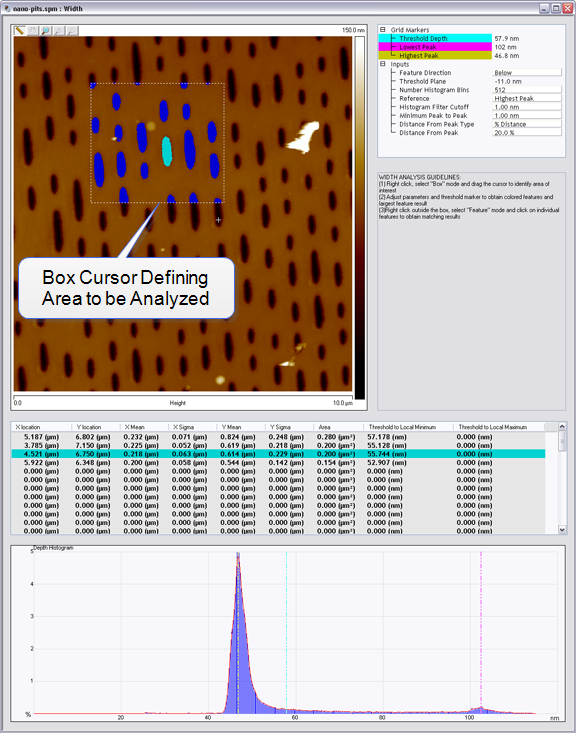This screenshot has height=733, width=576.
Task: Click the Distance From Peak value field
Action: tap(527, 133)
